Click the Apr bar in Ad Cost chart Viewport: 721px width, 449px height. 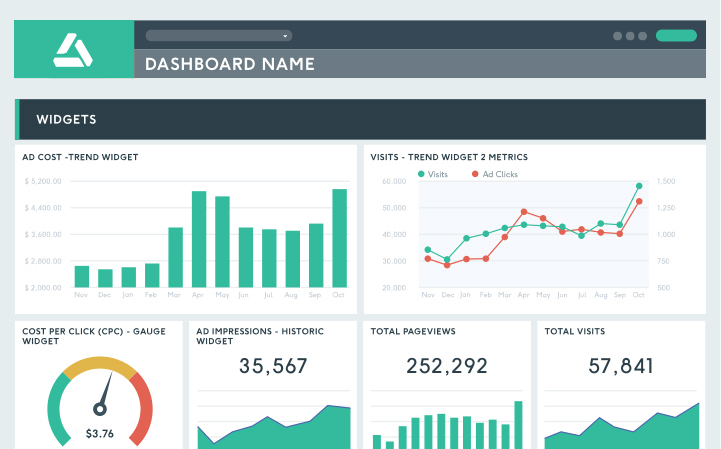pyautogui.click(x=199, y=239)
